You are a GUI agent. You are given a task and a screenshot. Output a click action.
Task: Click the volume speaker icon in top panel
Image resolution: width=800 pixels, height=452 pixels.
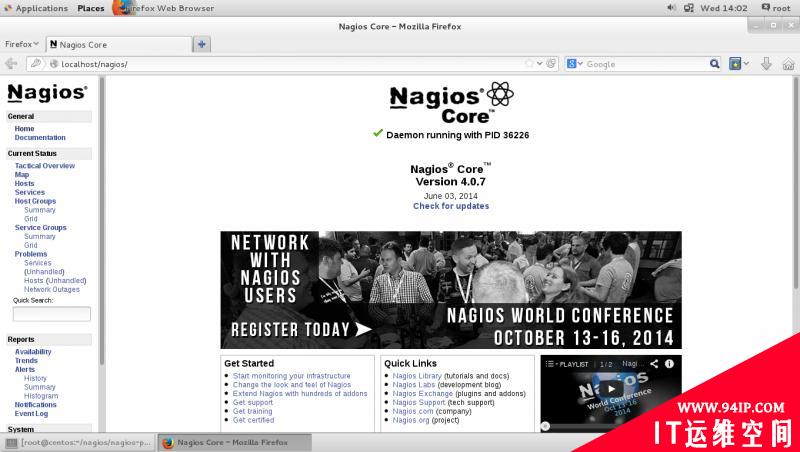671,8
